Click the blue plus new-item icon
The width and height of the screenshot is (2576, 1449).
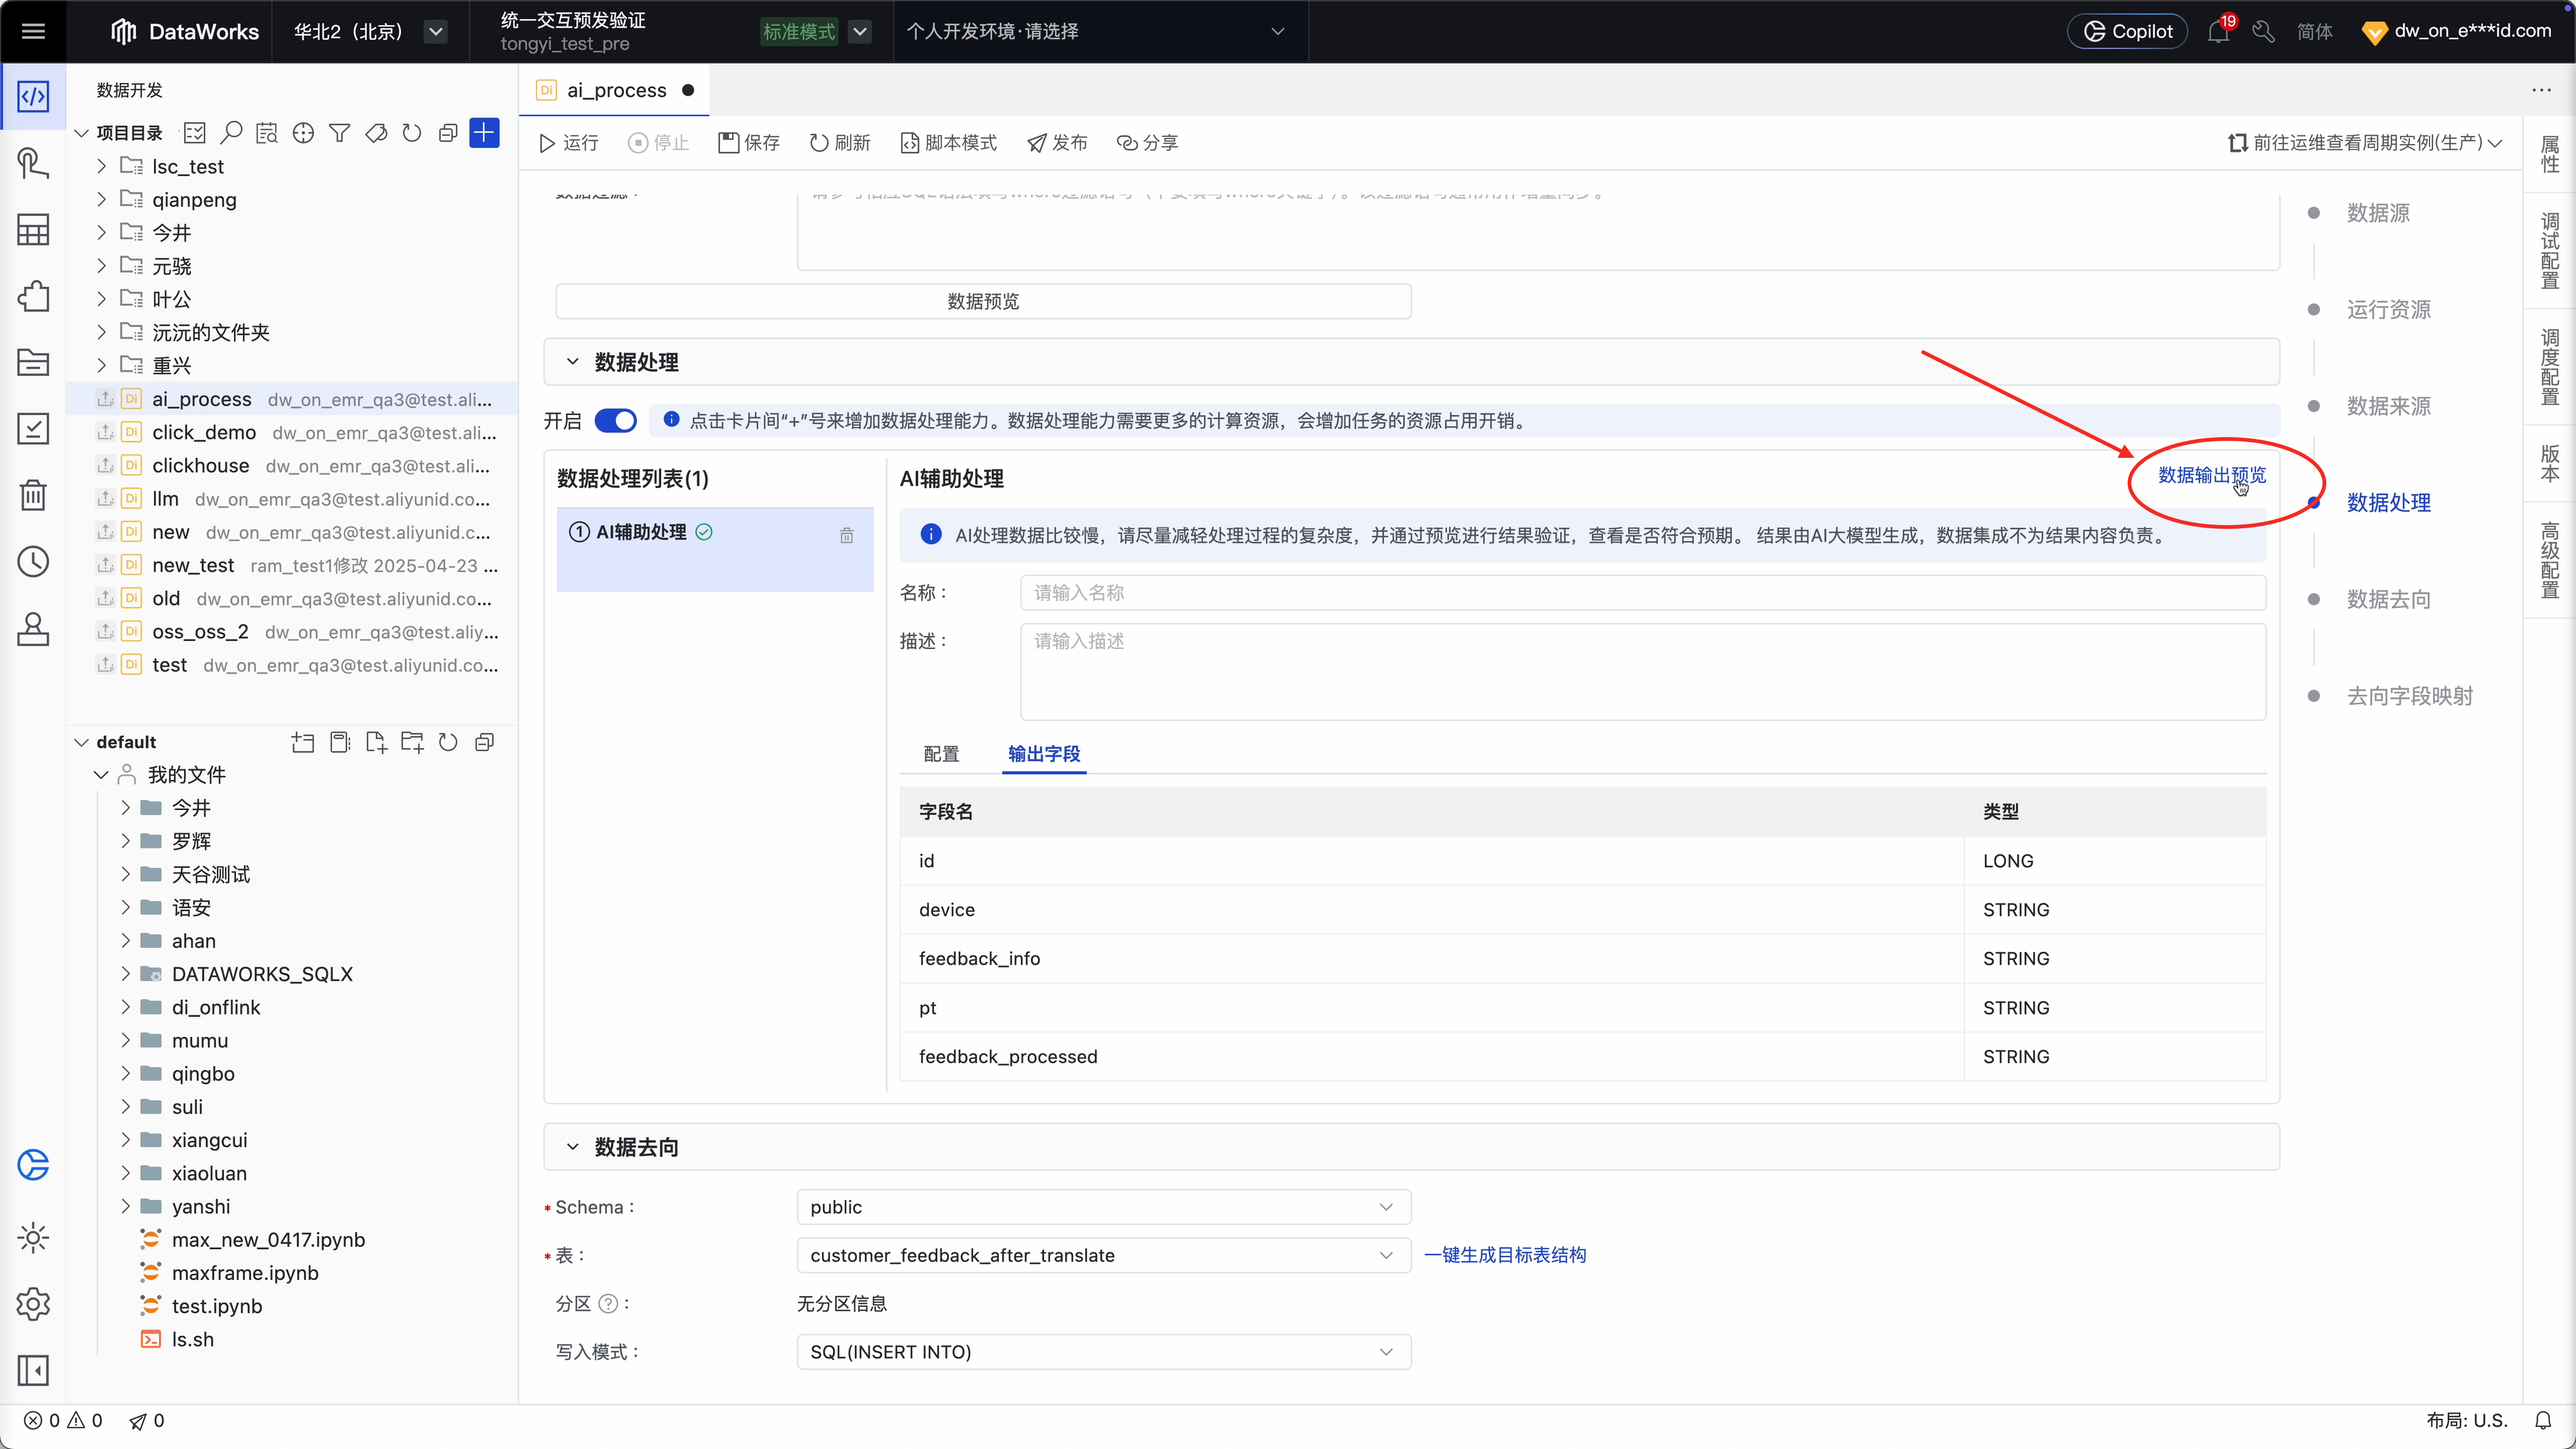point(484,132)
